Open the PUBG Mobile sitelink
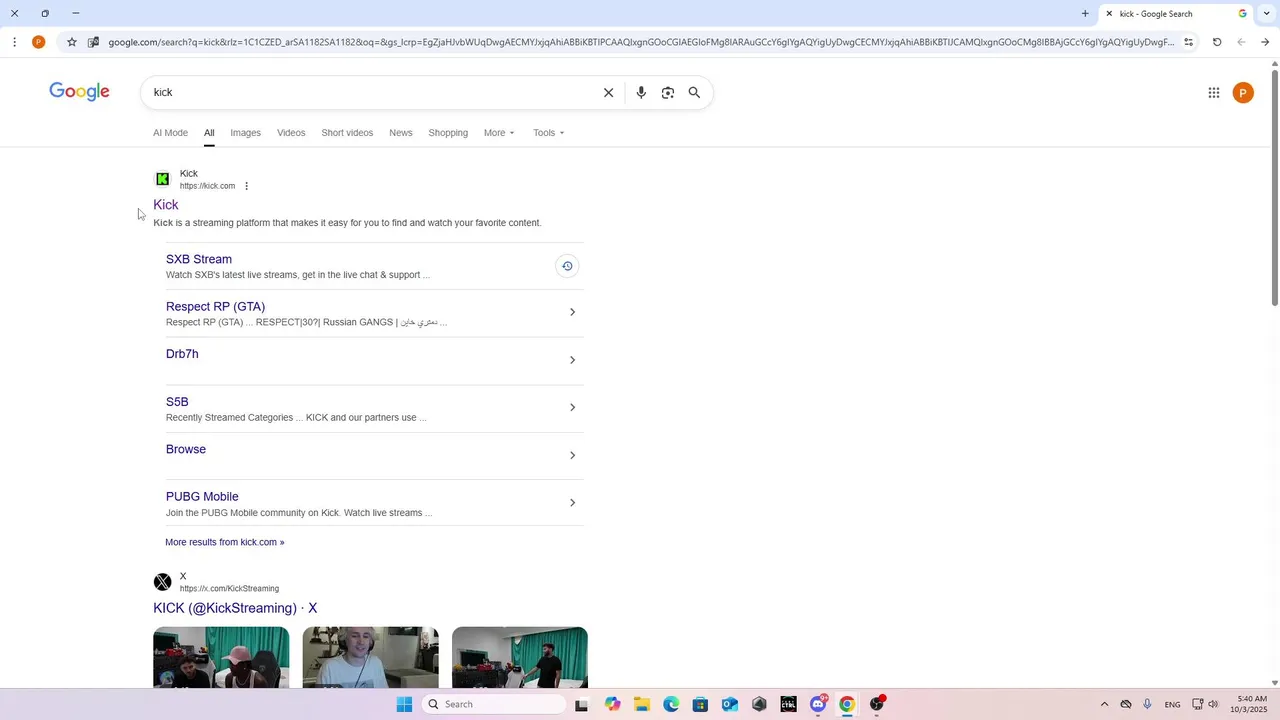The width and height of the screenshot is (1280, 720). tap(202, 497)
